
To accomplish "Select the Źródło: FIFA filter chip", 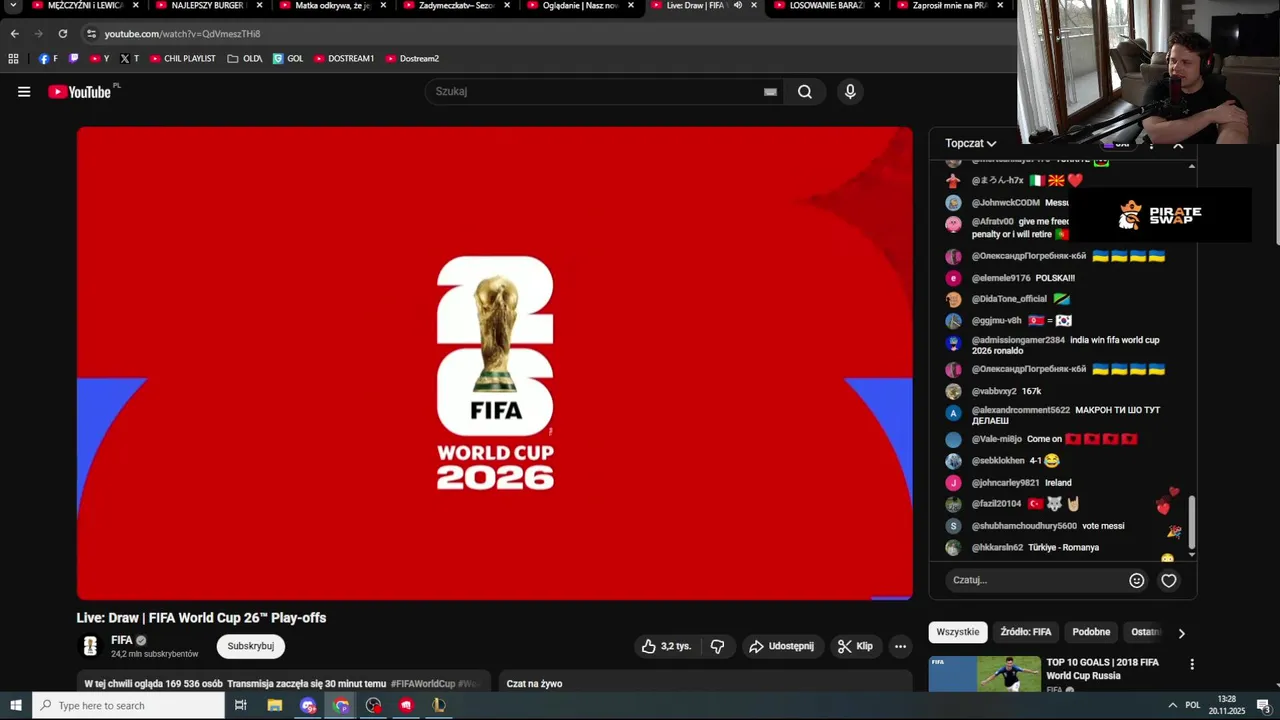I will 1026,632.
